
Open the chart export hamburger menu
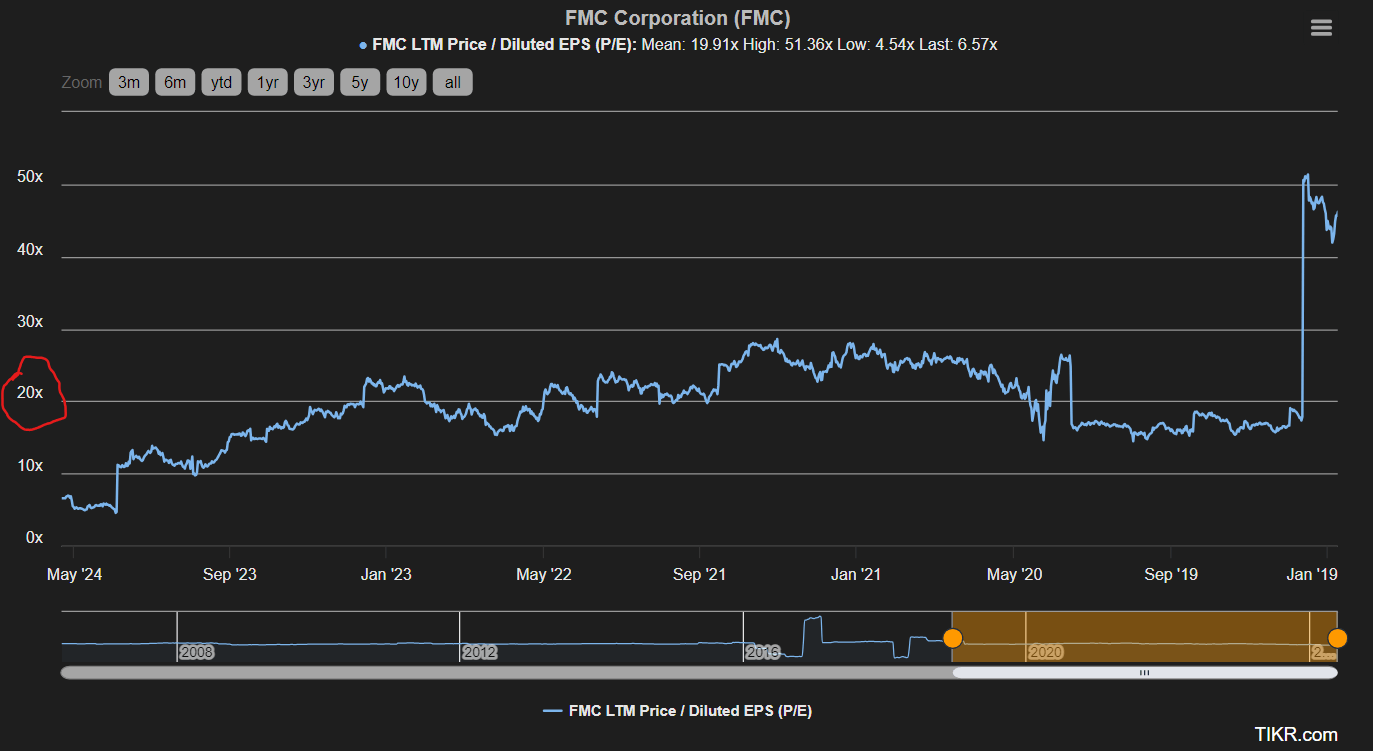(1320, 27)
